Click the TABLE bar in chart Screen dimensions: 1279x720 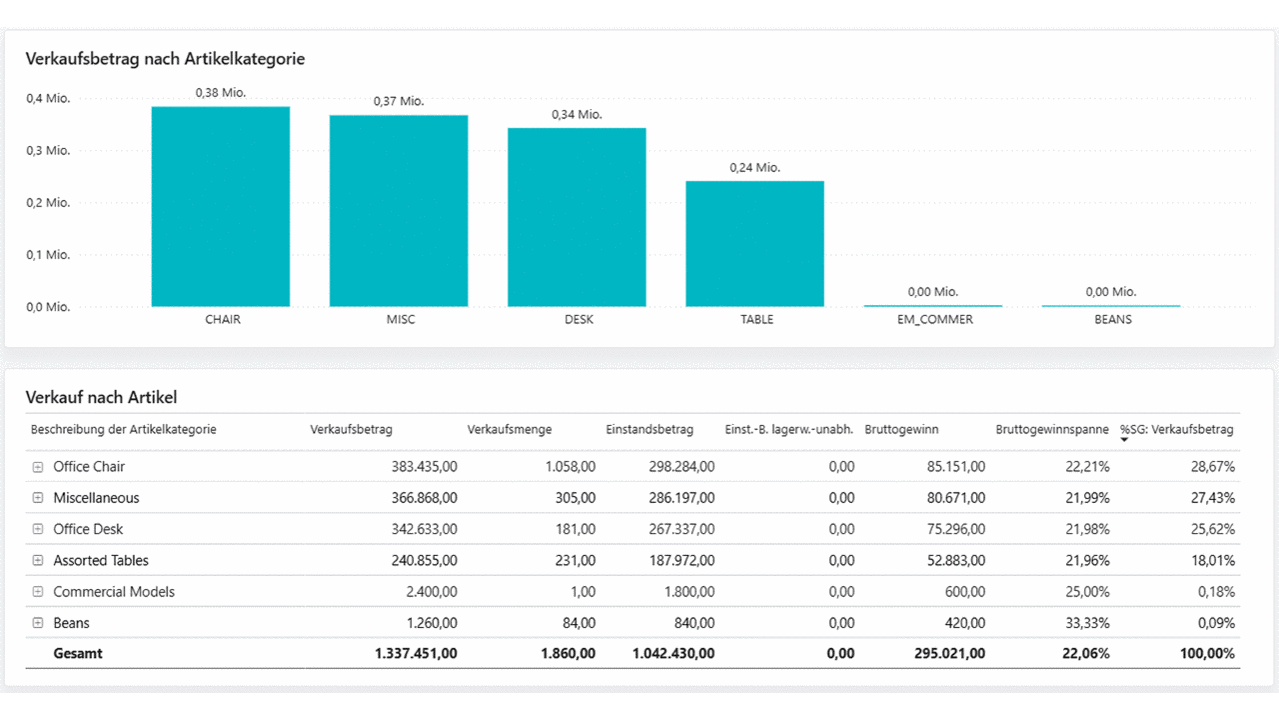pos(754,244)
